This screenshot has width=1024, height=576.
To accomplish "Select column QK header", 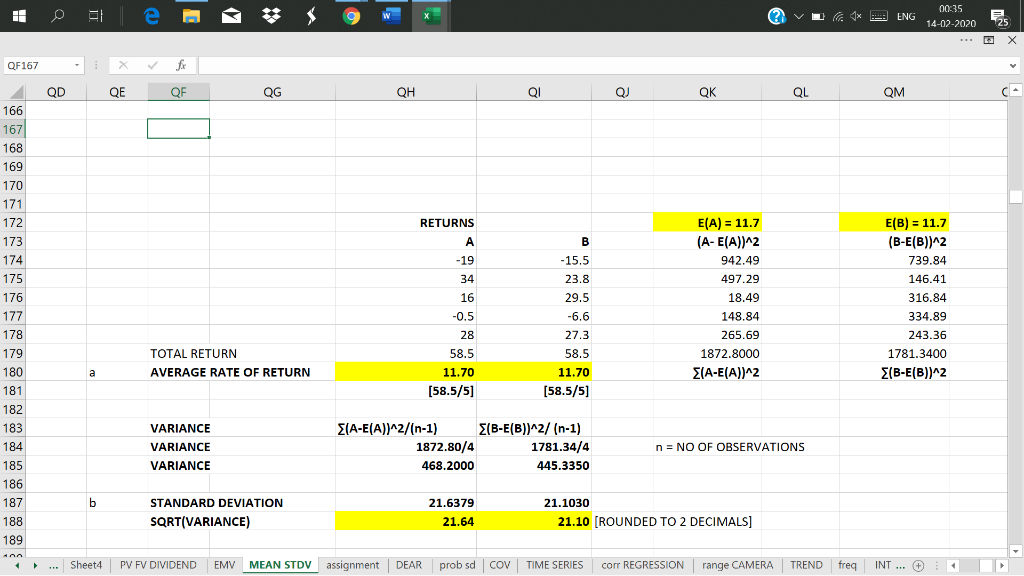I will click(x=707, y=92).
